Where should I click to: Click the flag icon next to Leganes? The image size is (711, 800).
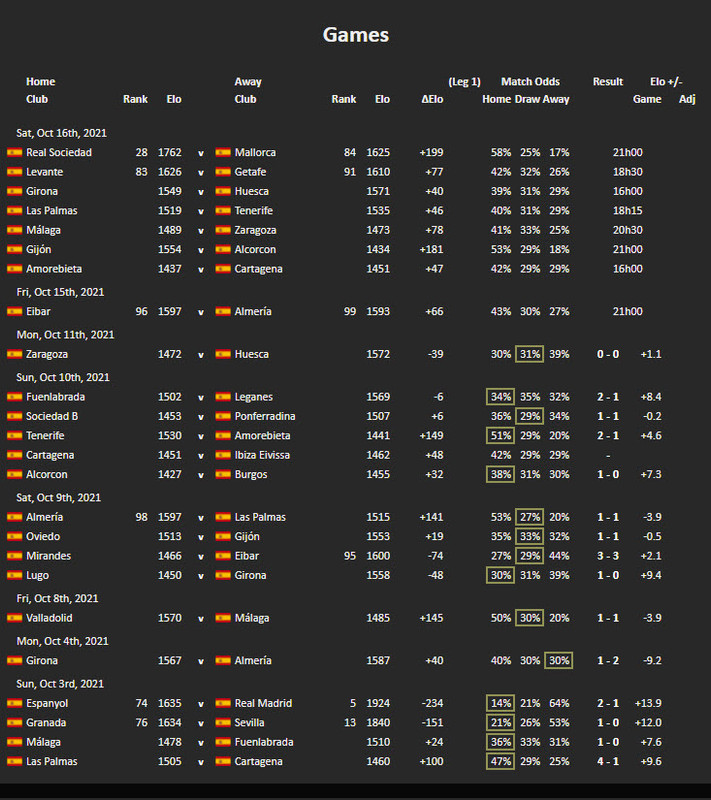tap(223, 397)
